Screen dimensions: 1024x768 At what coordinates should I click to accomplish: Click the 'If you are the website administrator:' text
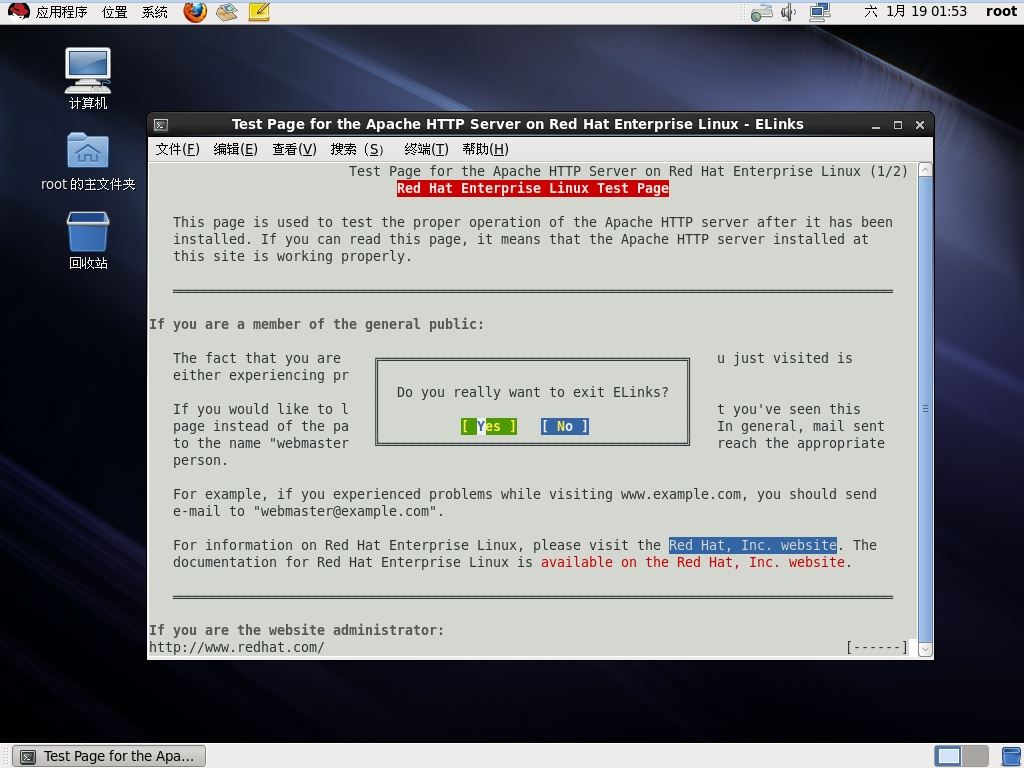pyautogui.click(x=296, y=630)
